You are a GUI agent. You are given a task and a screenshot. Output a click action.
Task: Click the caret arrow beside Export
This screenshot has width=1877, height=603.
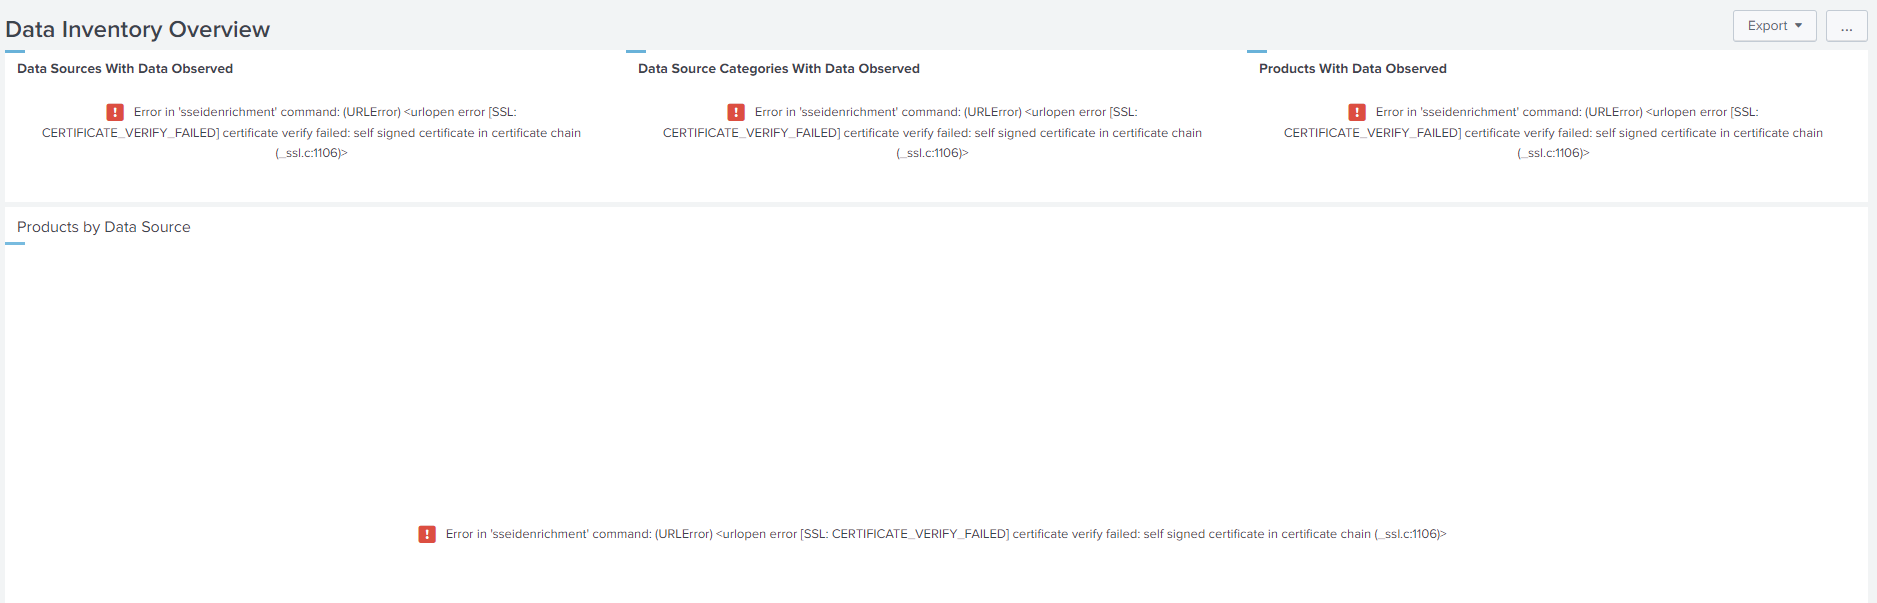click(x=1799, y=26)
